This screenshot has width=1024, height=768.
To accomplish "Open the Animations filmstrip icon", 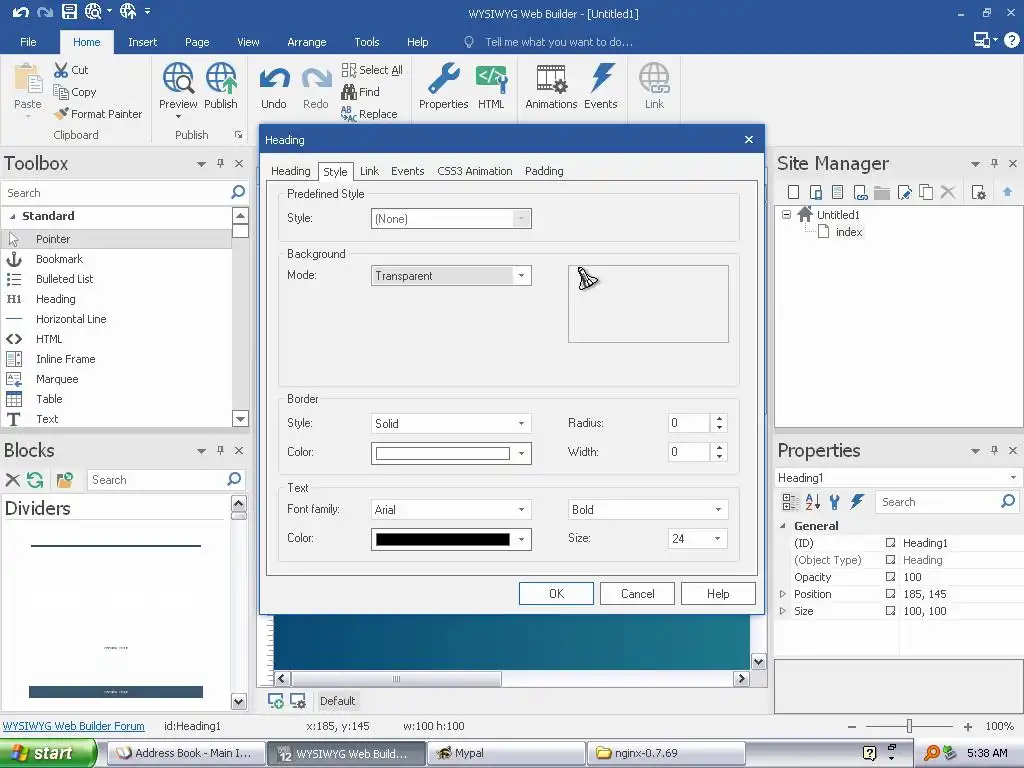I will [551, 78].
